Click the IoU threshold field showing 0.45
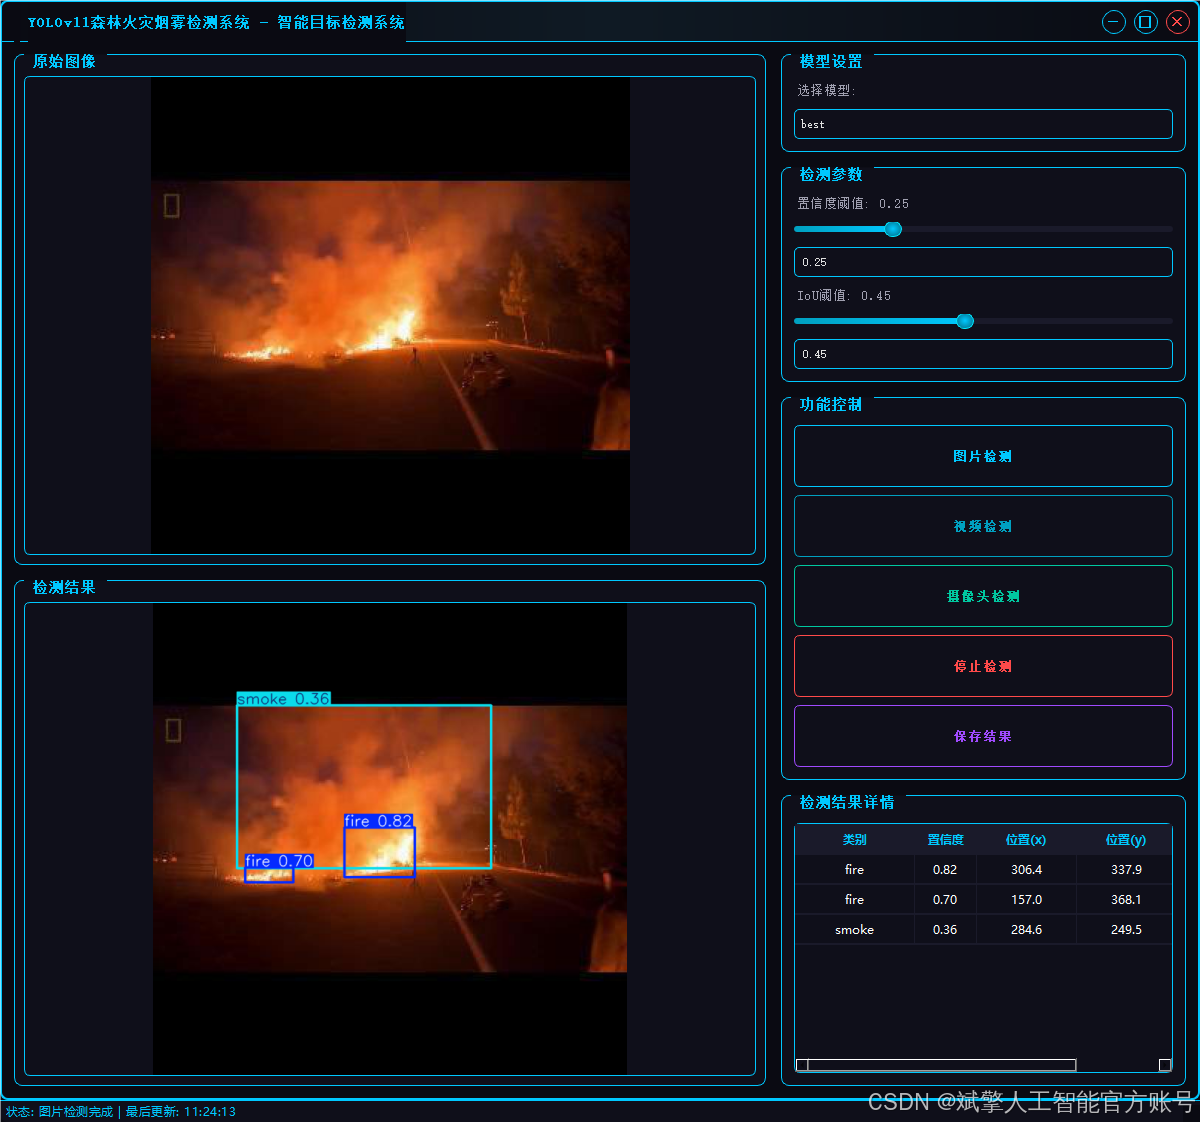Screen dimensions: 1200x1122 983,354
